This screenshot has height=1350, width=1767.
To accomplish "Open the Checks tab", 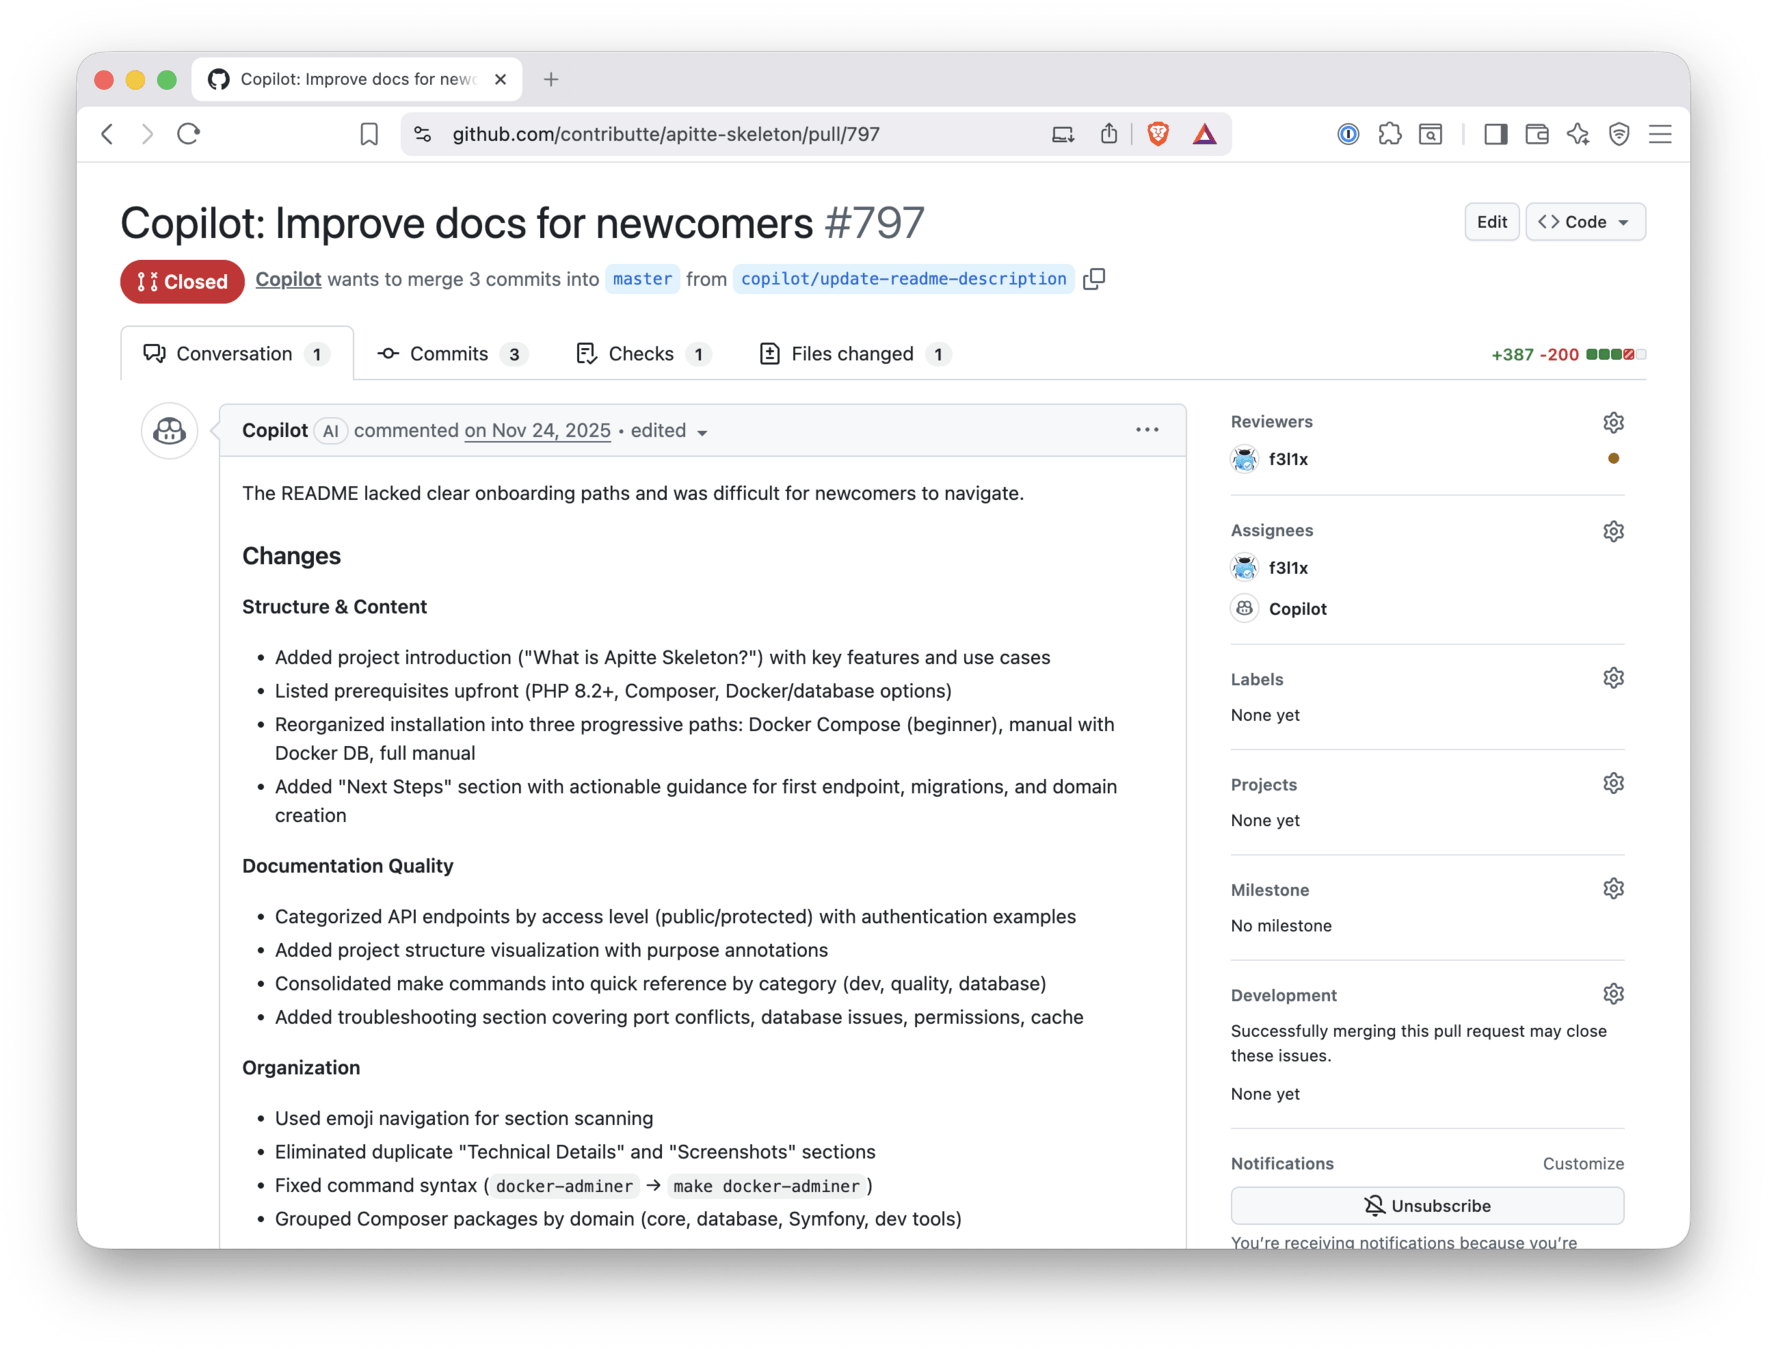I will pyautogui.click(x=643, y=354).
